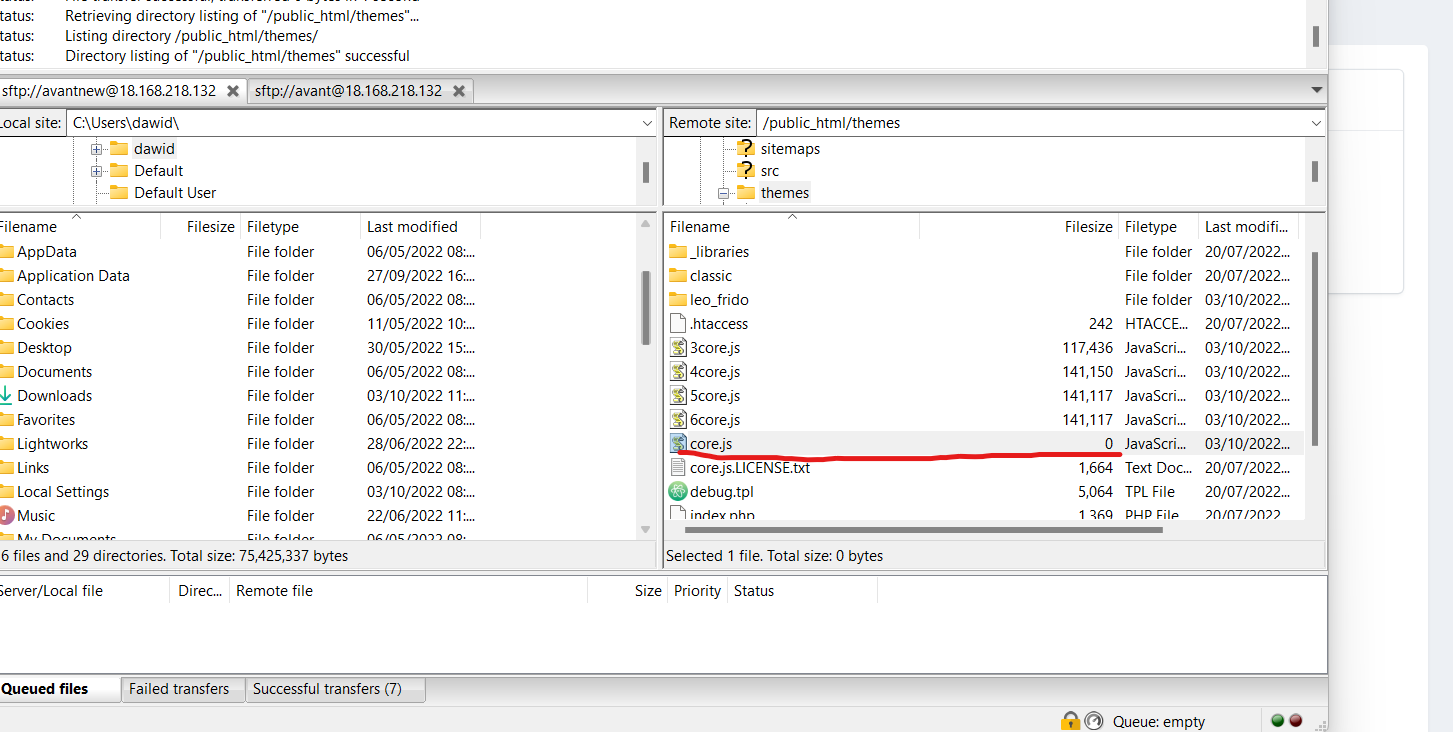Click the .htaccess file icon

point(678,323)
